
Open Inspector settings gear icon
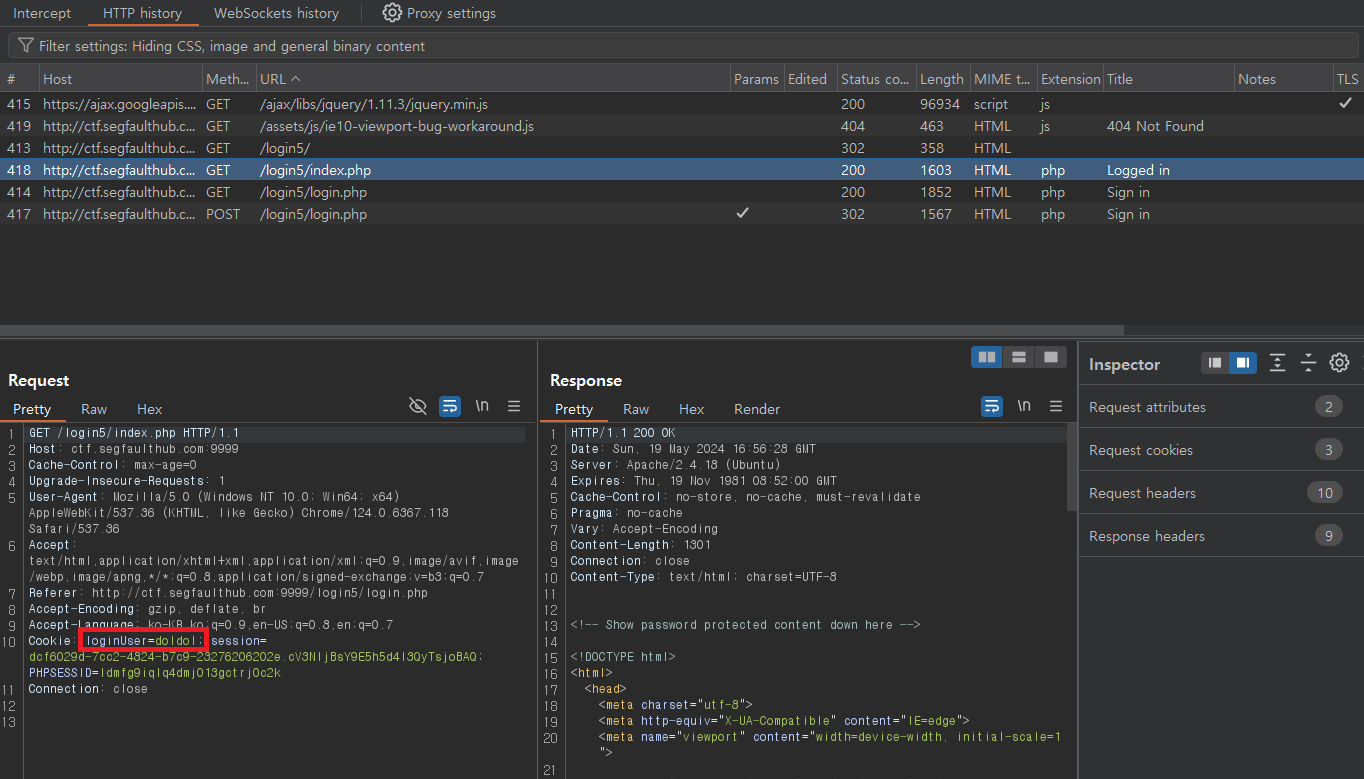(x=1339, y=363)
